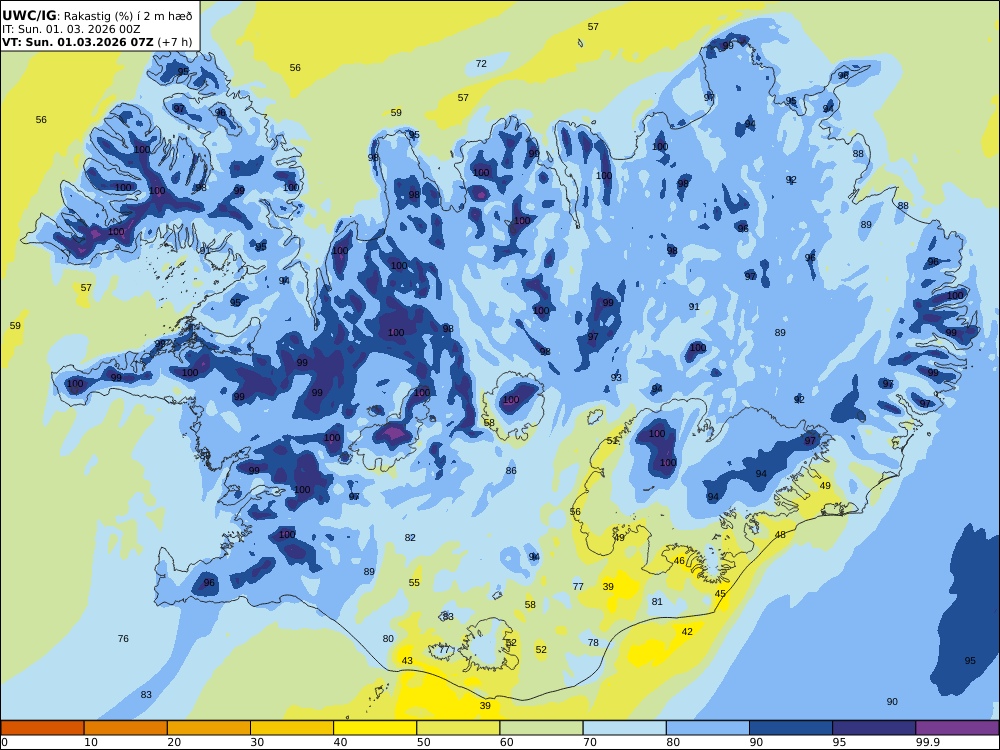
Task: Select the 90–95 dark blue legend swatch
Action: pyautogui.click(x=791, y=728)
